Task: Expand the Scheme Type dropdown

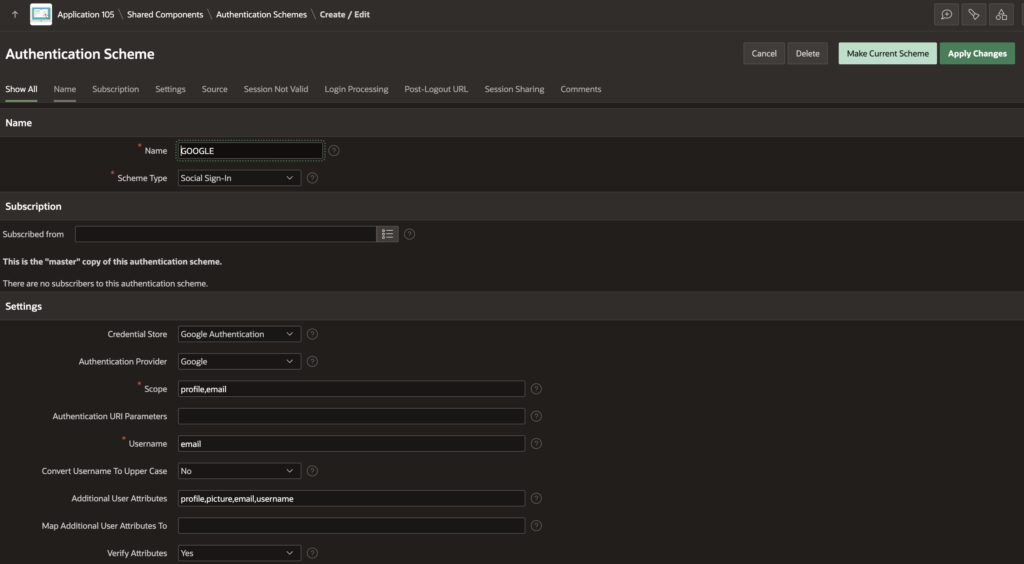Action: 239,178
